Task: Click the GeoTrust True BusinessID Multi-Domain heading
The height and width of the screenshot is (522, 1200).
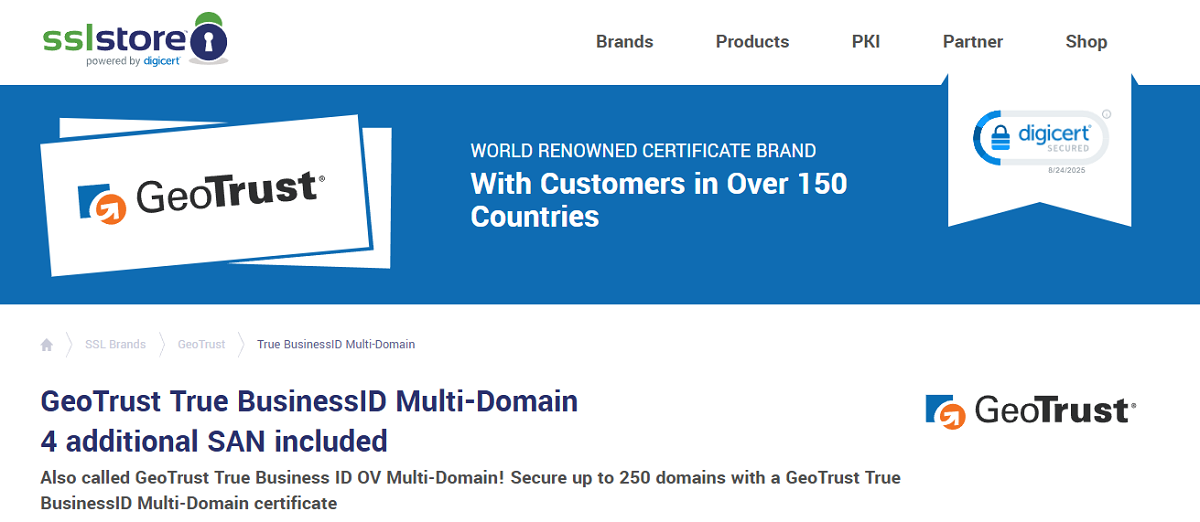Action: [309, 402]
